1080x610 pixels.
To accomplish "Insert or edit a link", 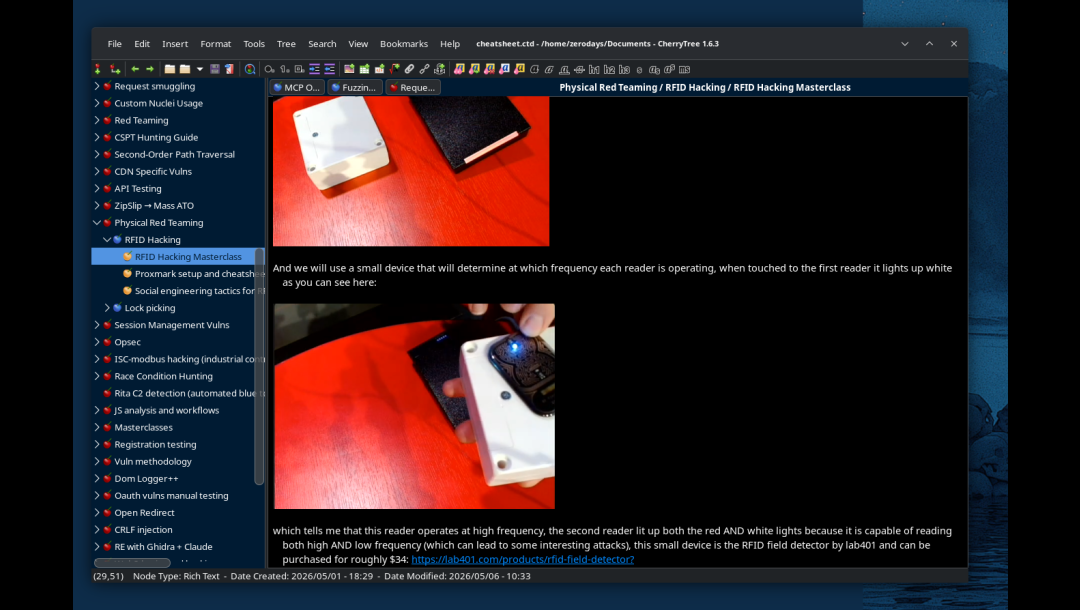I will 424,69.
